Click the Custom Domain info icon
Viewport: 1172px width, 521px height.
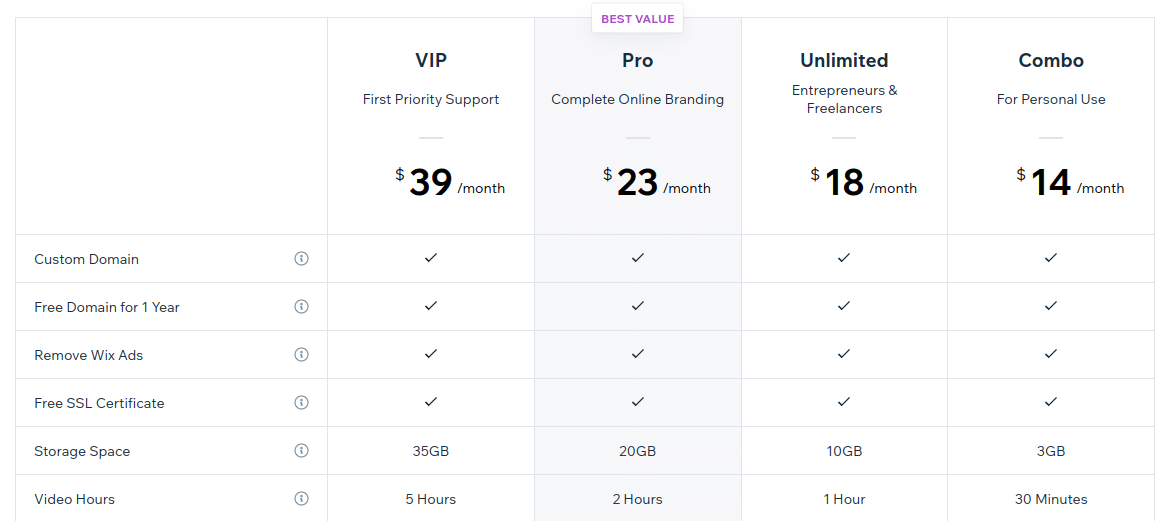point(301,259)
